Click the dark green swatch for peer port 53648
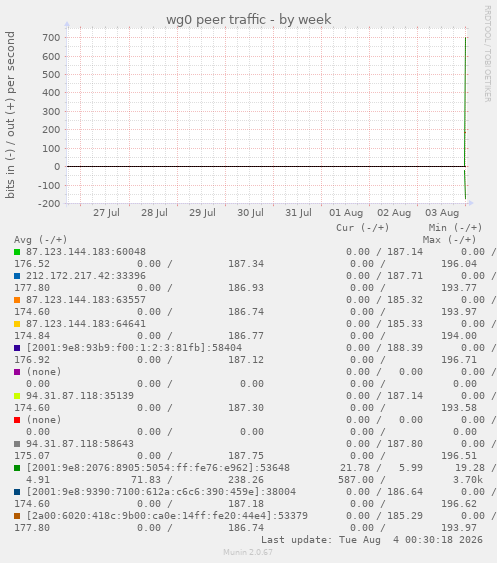Screen dimensions: 497x563 coord(17,468)
